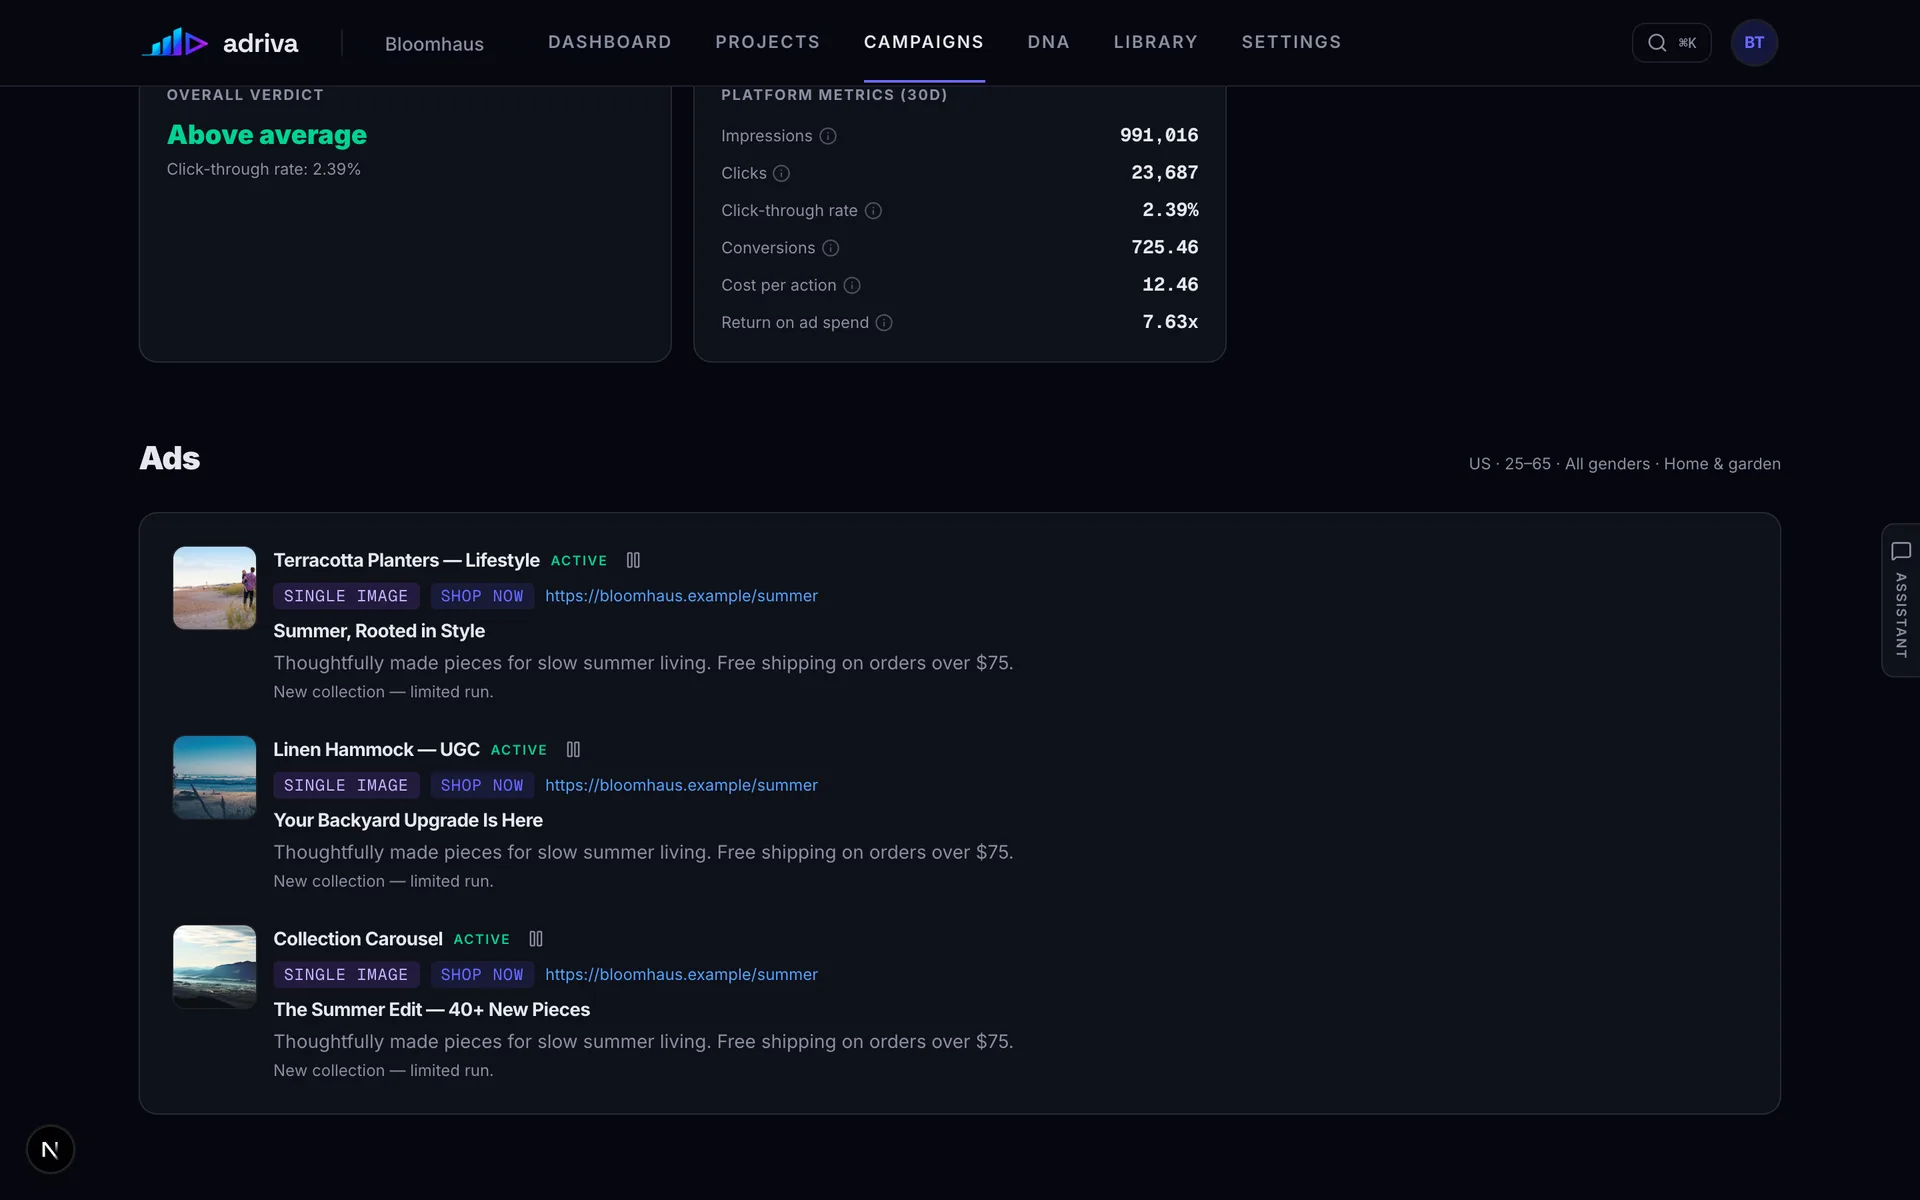Pause the Collection Carousel ad
The width and height of the screenshot is (1920, 1200).
[x=536, y=939]
